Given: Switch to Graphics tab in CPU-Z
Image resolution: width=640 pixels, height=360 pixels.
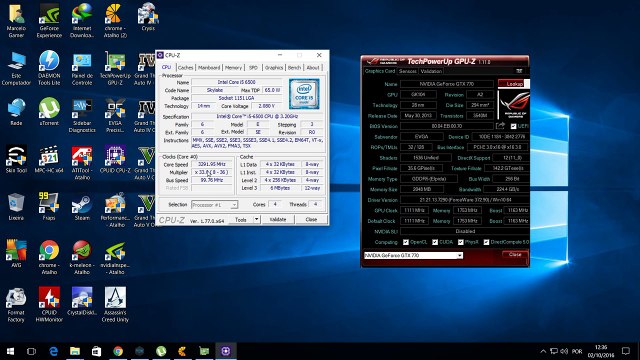Looking at the screenshot, I should [x=273, y=68].
